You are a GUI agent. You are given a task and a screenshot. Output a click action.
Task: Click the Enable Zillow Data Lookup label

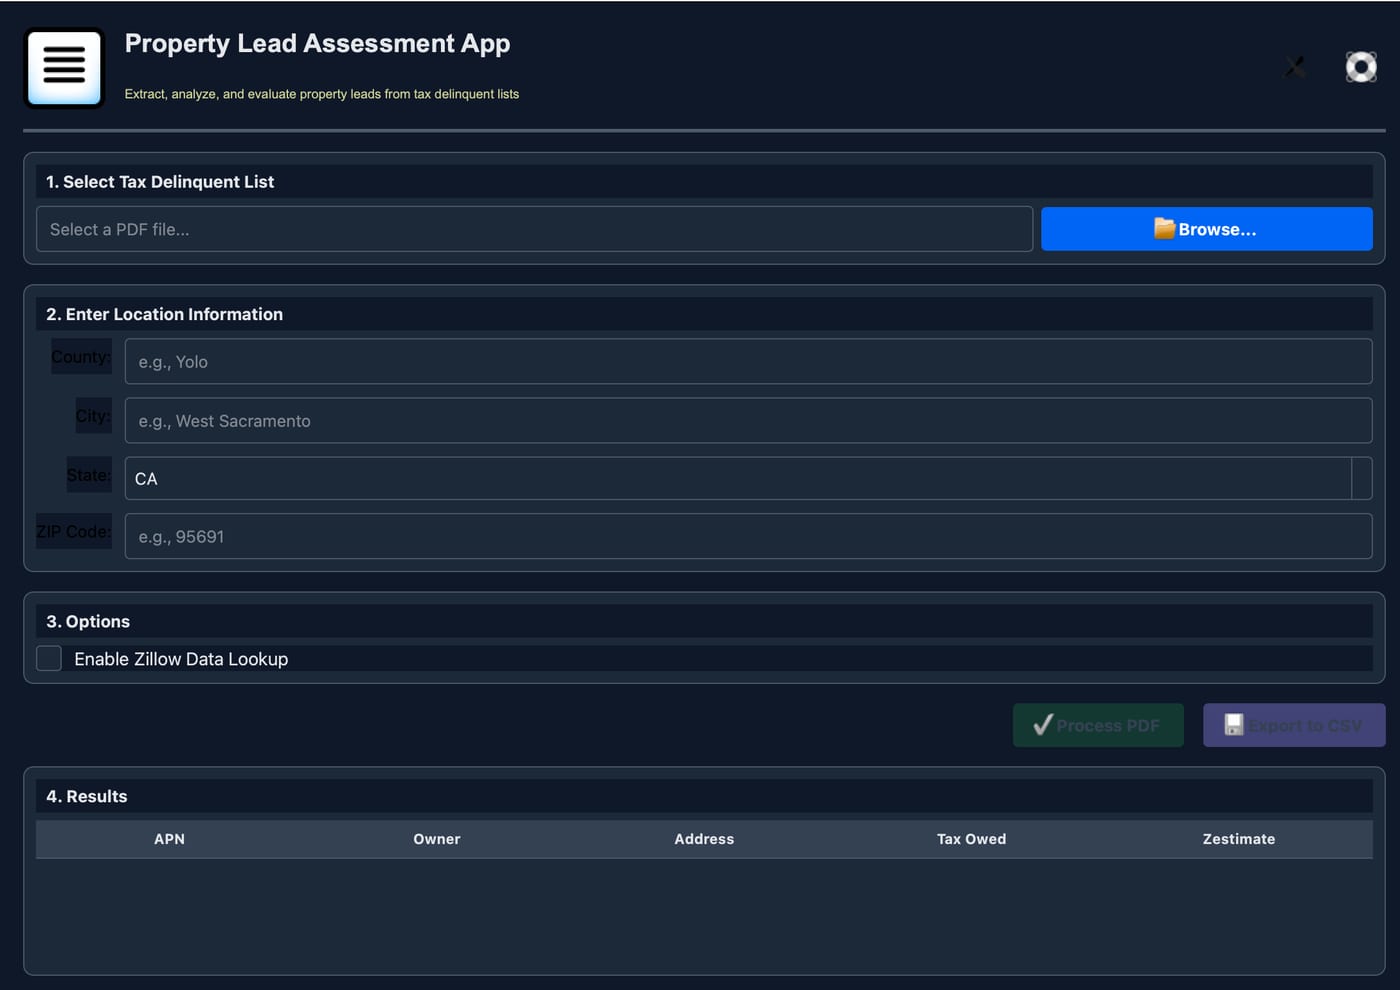tap(181, 659)
